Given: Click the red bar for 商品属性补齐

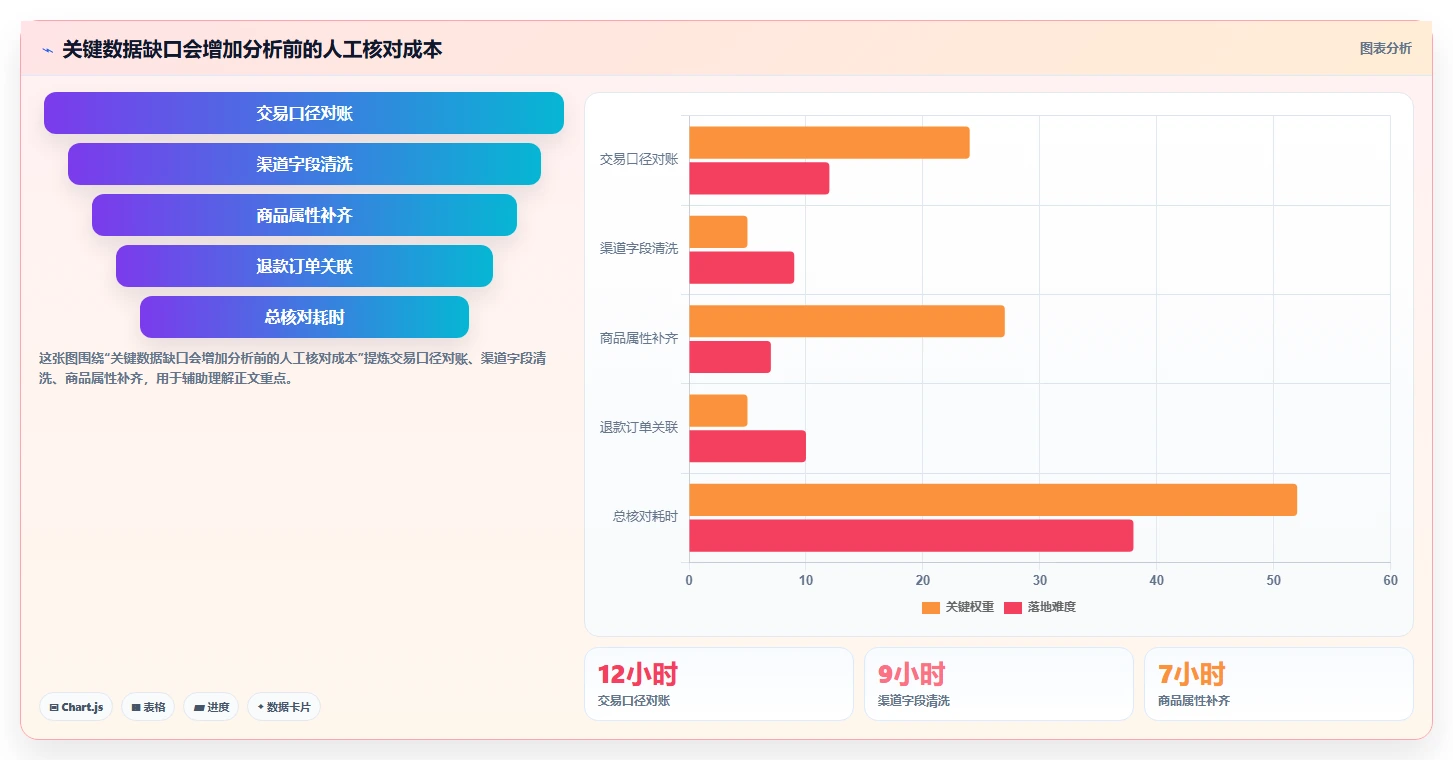Looking at the screenshot, I should tap(730, 357).
